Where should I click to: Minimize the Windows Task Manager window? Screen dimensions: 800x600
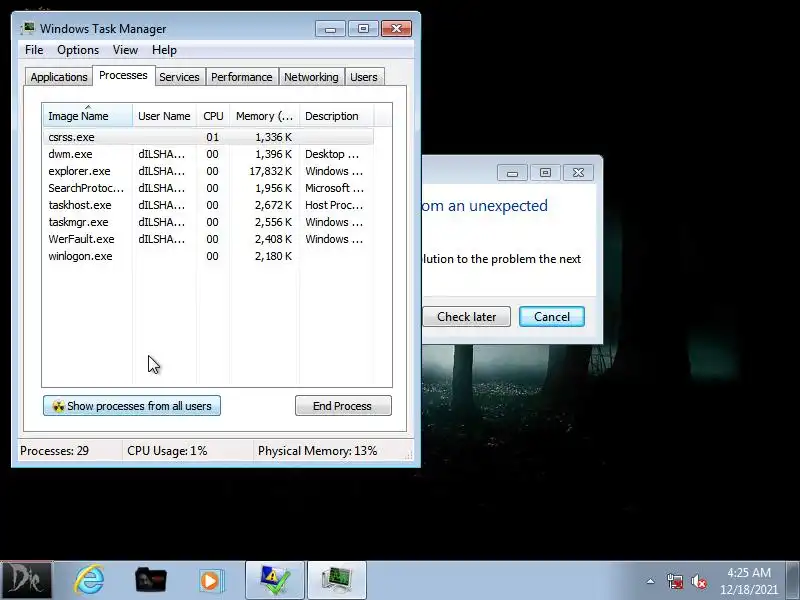click(330, 29)
